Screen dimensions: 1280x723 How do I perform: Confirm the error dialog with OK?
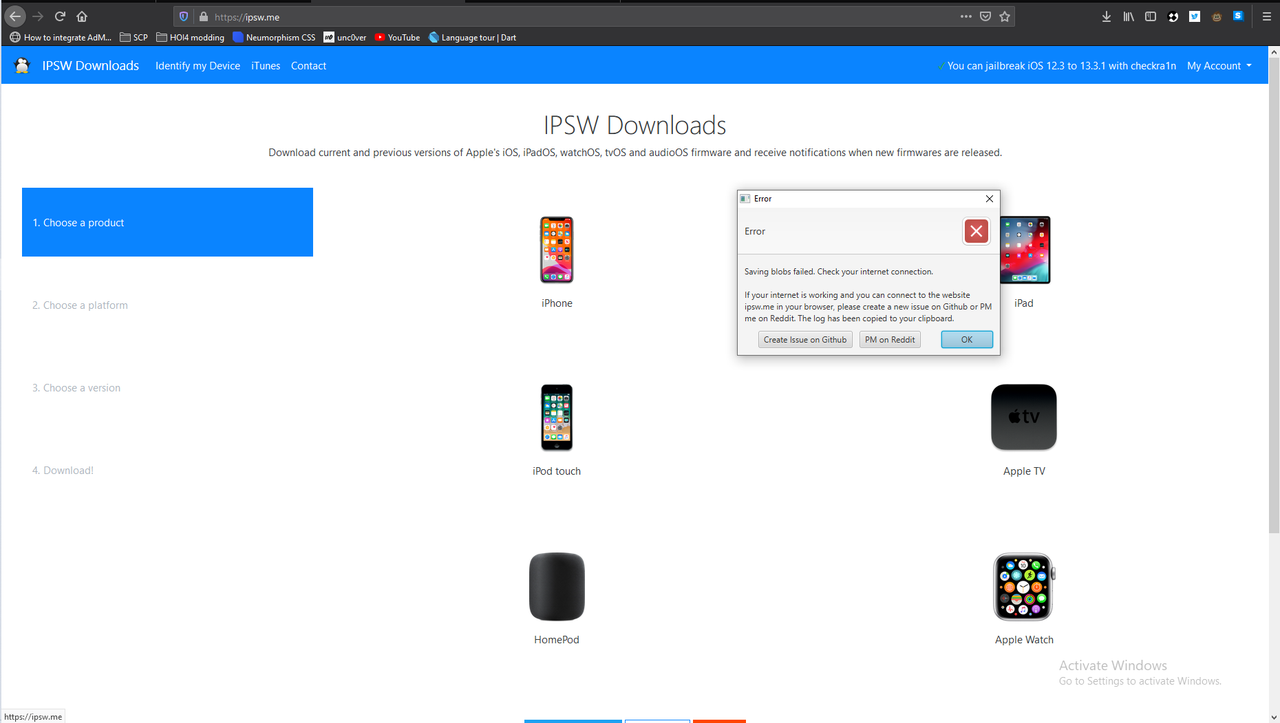click(x=967, y=340)
